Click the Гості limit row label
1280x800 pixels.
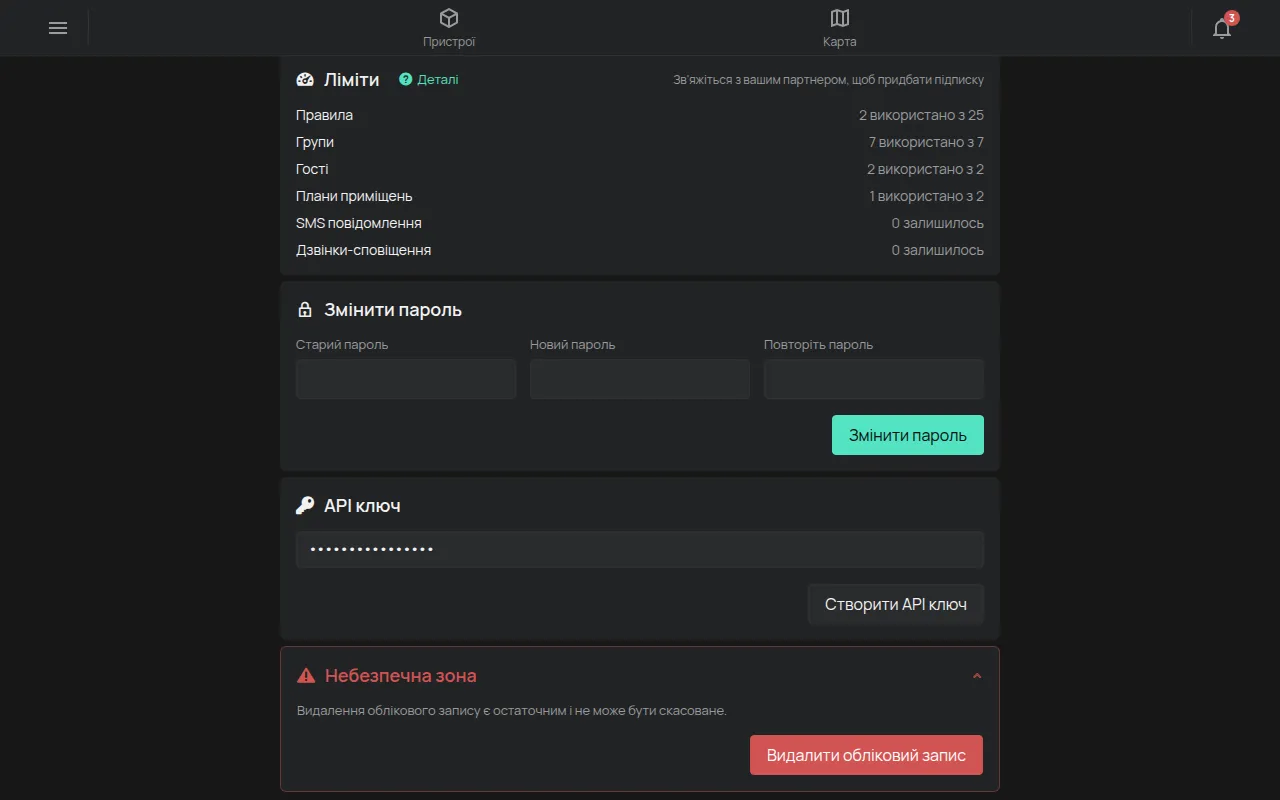[x=312, y=169]
